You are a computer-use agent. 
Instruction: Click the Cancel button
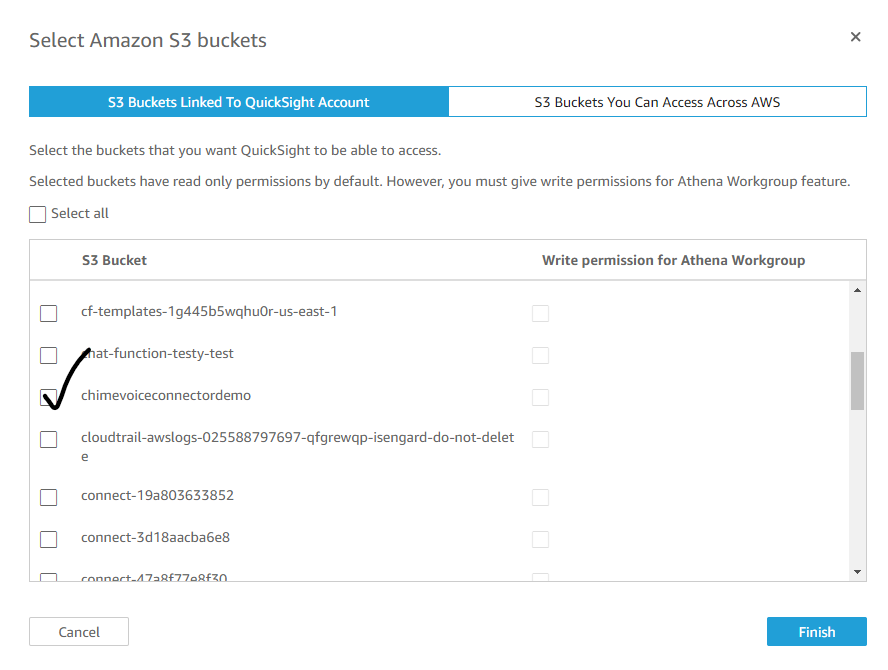point(79,631)
